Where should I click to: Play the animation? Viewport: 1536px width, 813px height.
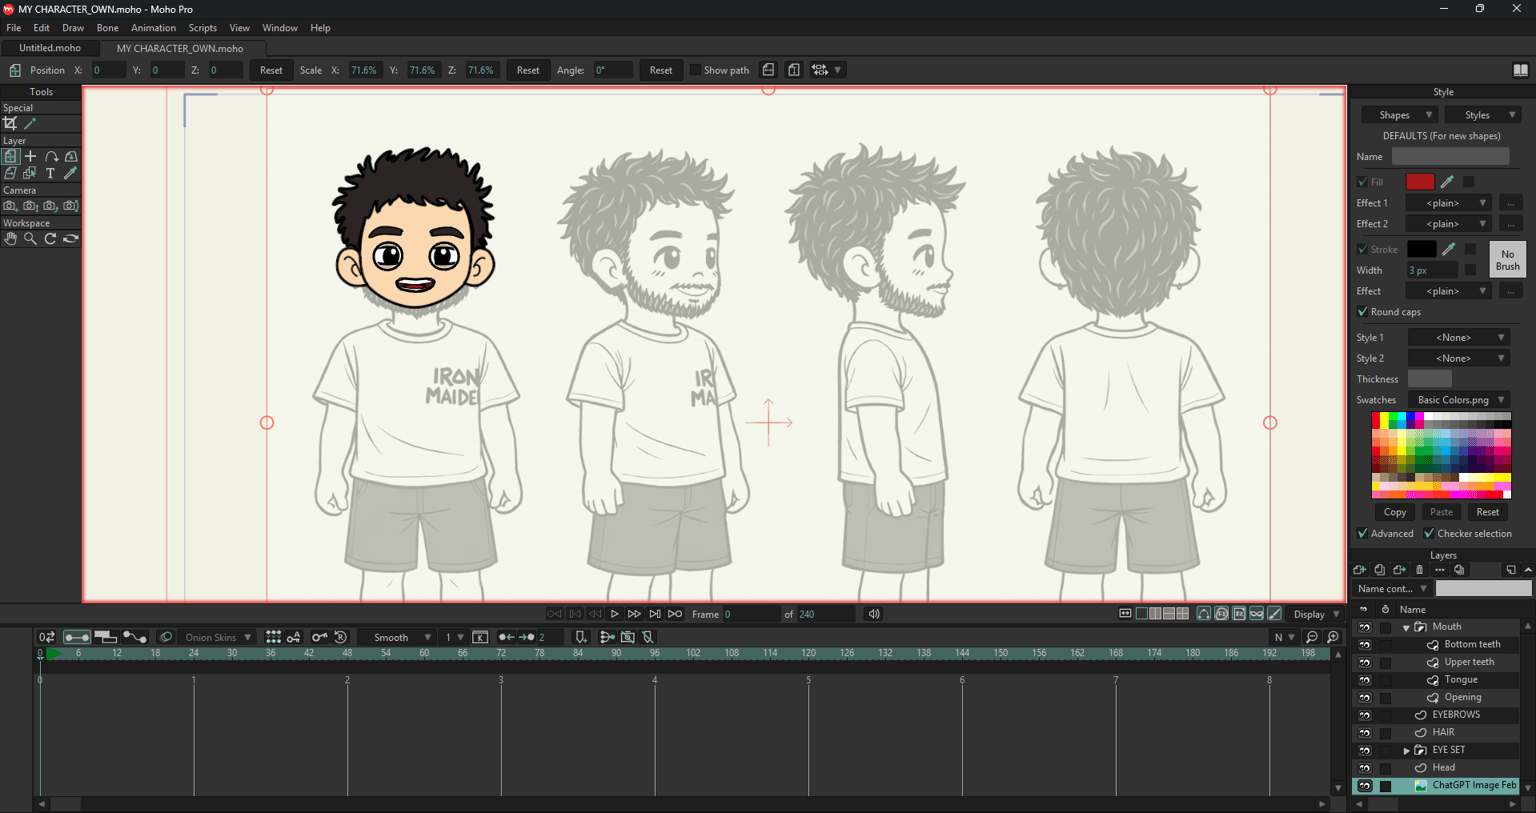coord(615,614)
